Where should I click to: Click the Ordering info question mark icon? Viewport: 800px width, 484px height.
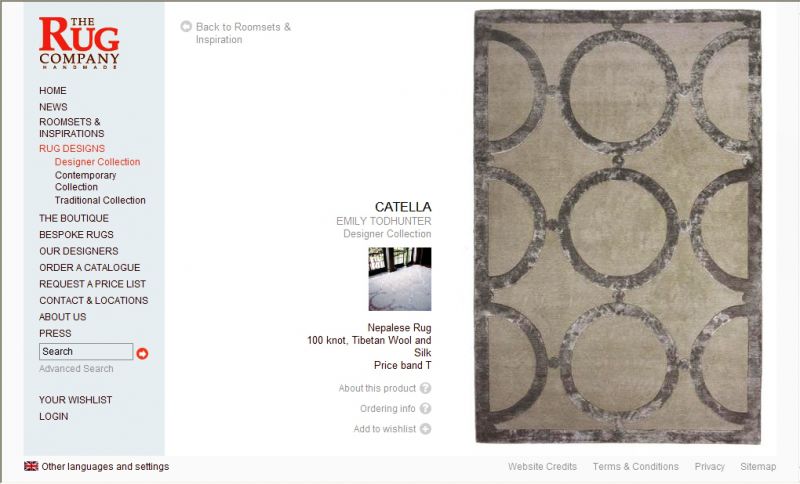[426, 409]
